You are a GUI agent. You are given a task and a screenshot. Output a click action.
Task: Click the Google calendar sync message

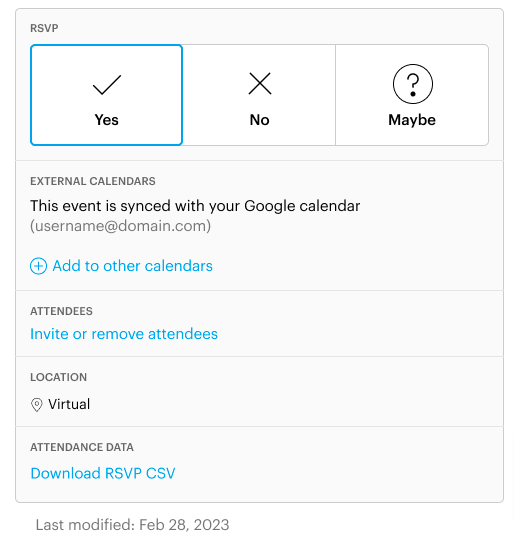point(195,206)
